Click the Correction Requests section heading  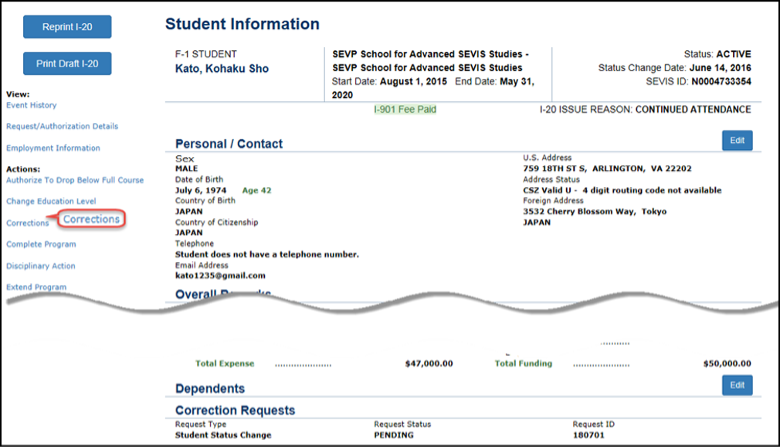pos(235,410)
